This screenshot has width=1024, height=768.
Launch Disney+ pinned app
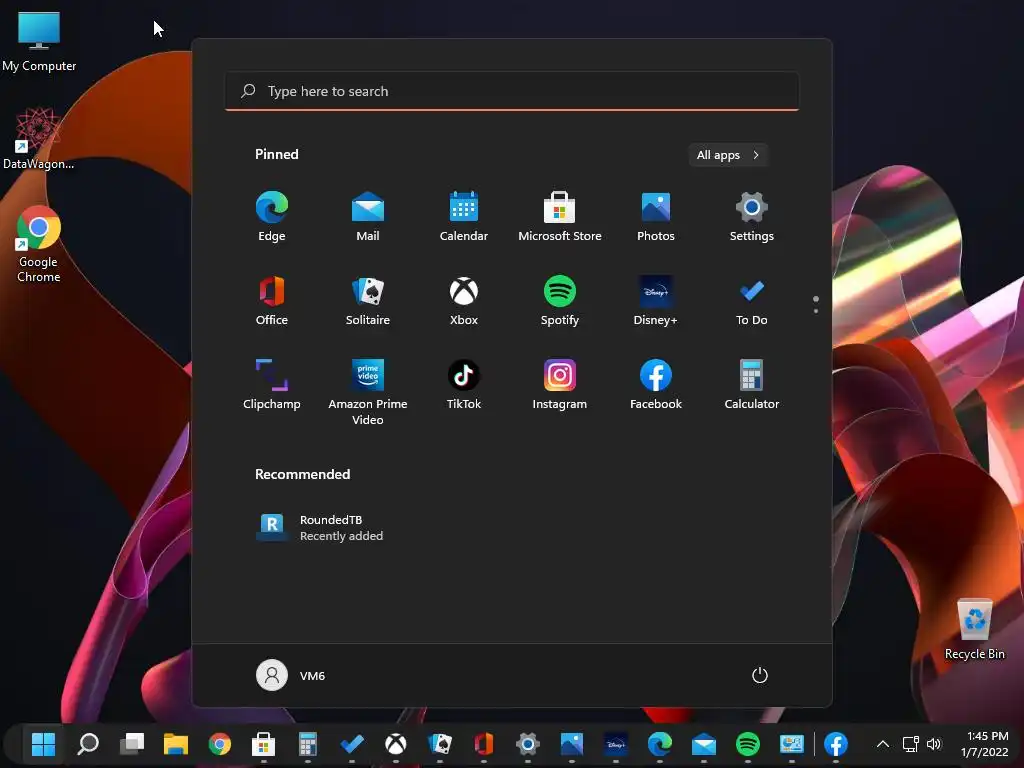point(656,300)
